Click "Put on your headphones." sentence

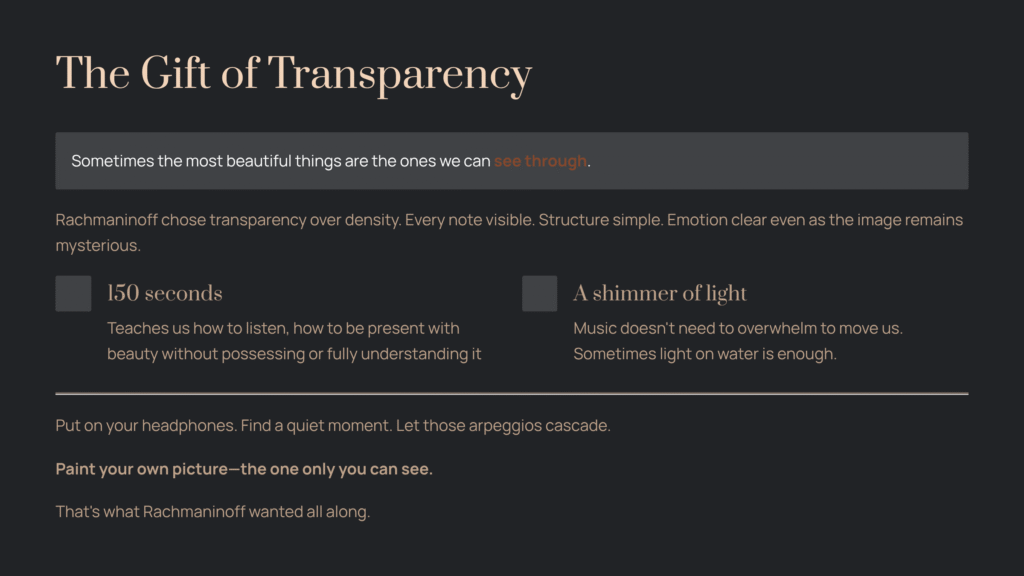tap(146, 426)
